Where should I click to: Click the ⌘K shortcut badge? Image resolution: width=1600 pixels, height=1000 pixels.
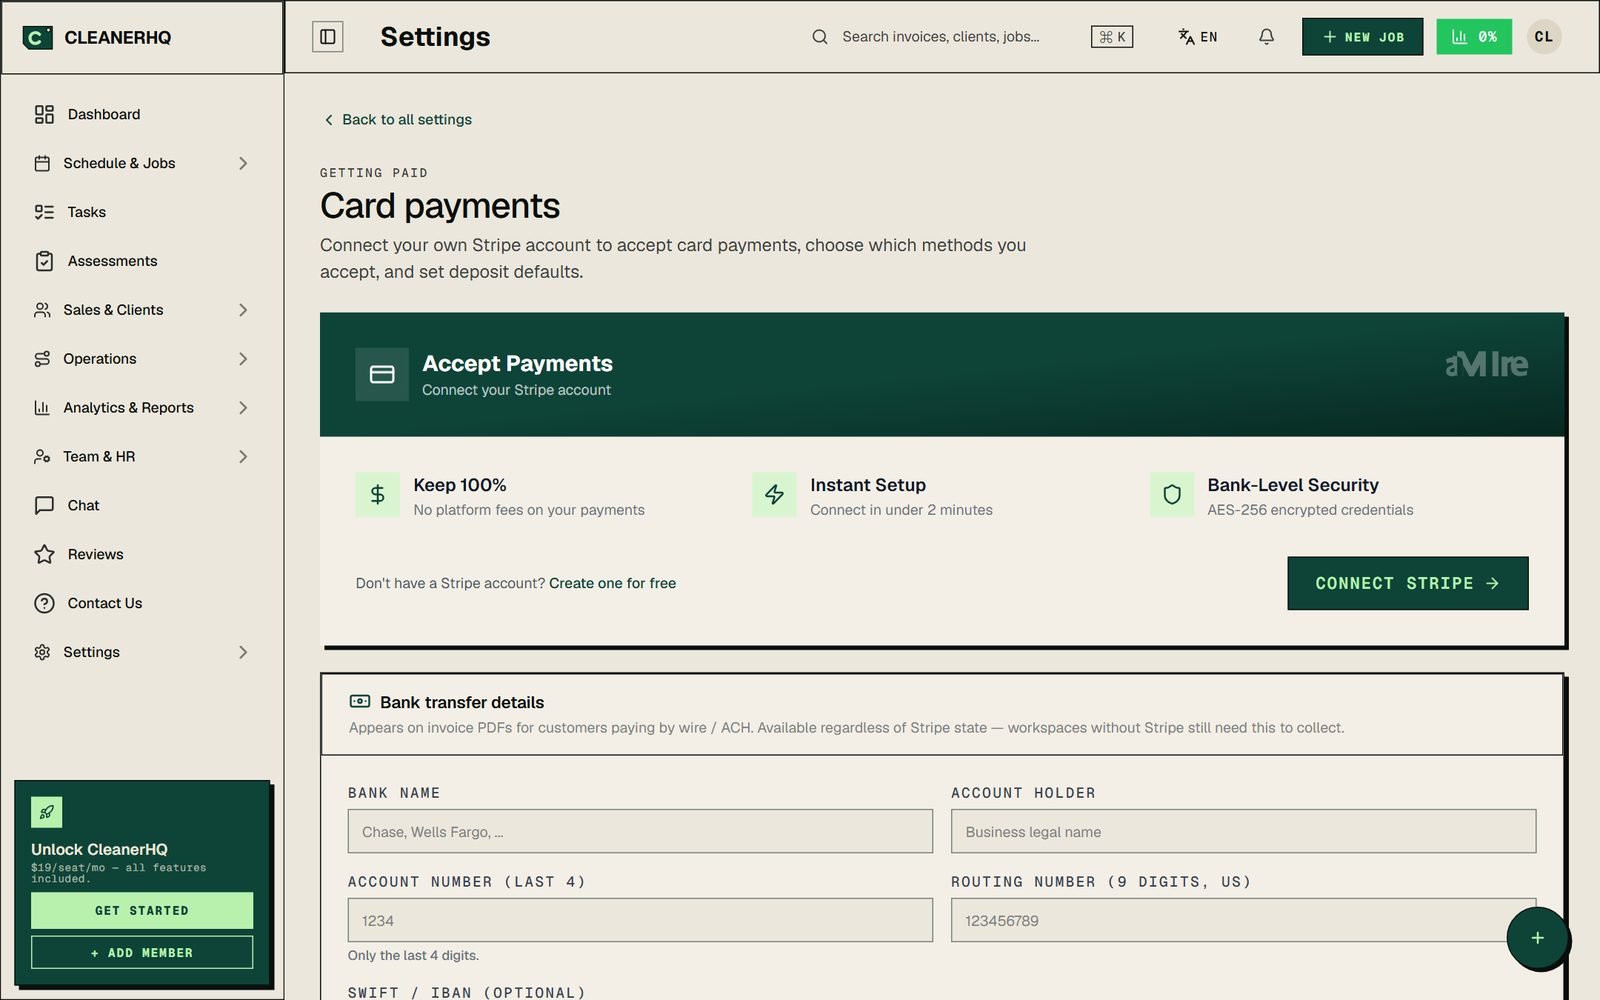click(1112, 37)
